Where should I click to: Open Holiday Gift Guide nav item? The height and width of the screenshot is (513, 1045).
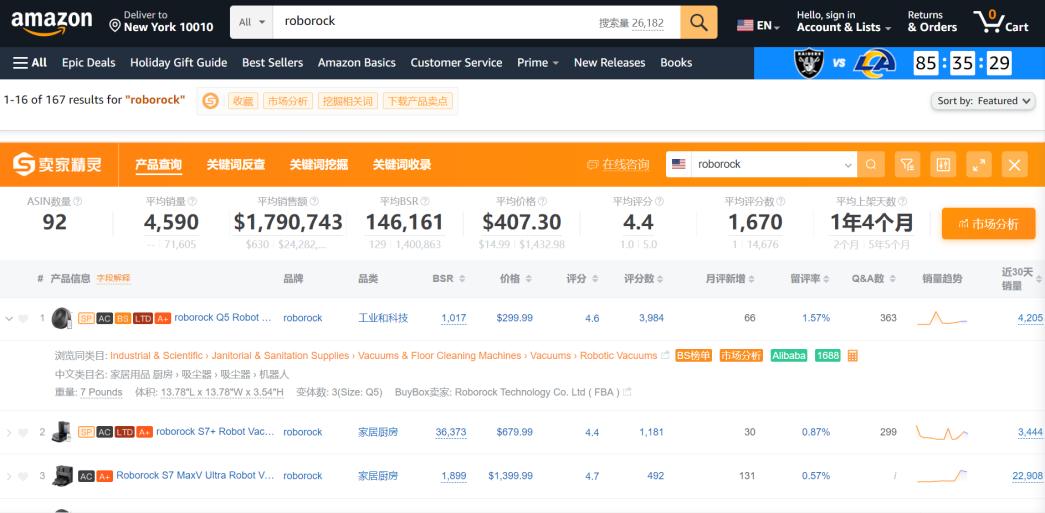click(x=179, y=63)
